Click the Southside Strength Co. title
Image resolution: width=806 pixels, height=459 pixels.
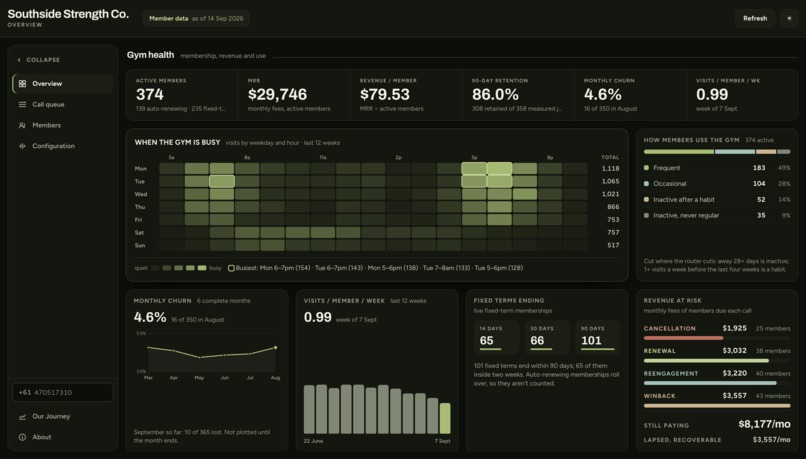68,14
